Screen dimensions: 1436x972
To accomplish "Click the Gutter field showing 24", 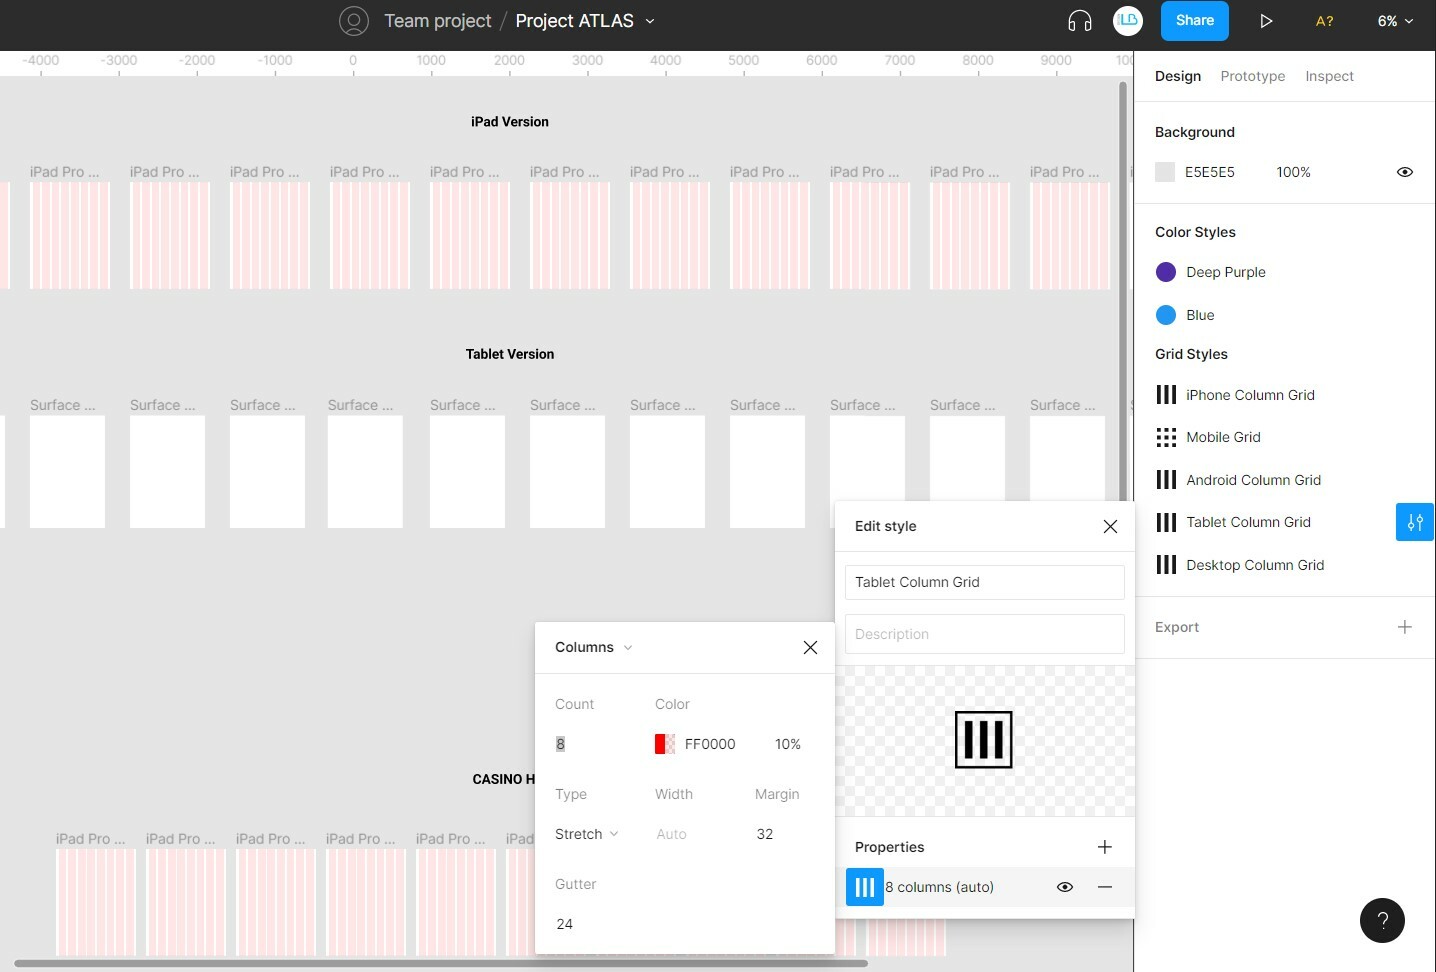I will (x=565, y=924).
